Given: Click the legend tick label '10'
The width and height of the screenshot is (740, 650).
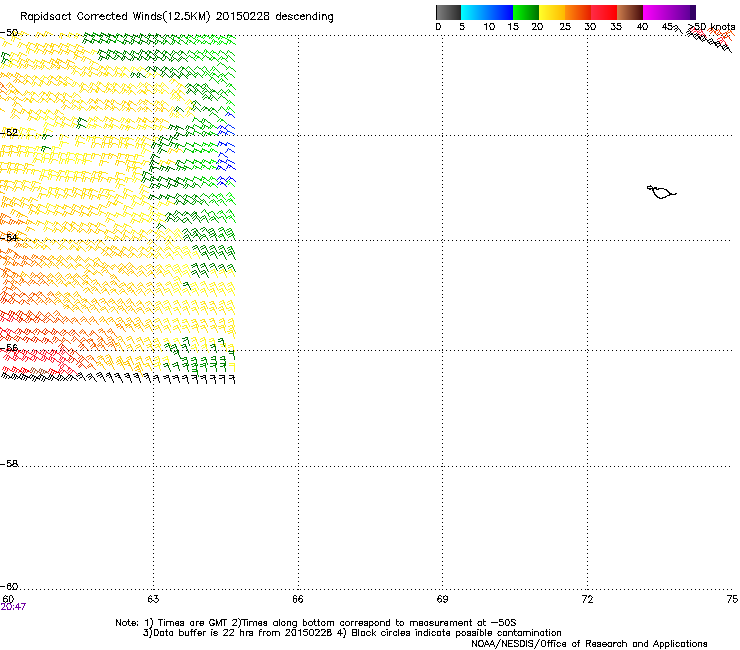Looking at the screenshot, I should (489, 27).
